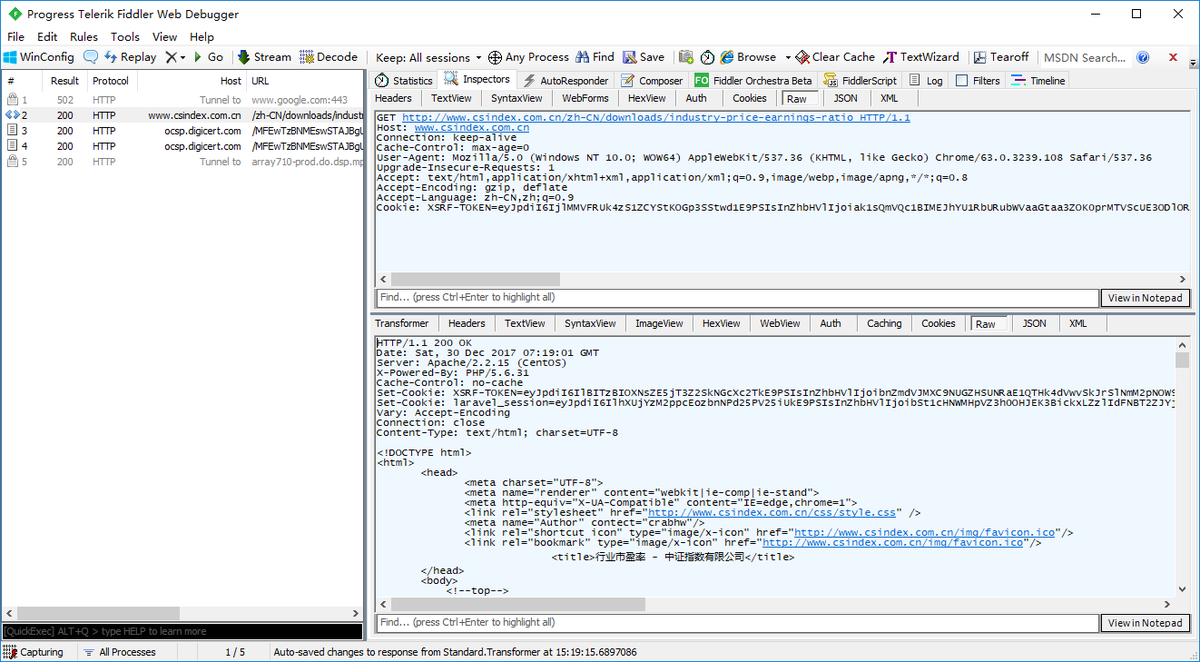Follow csindex style.css link in response
Viewport: 1200px width, 662px height.
click(x=771, y=512)
